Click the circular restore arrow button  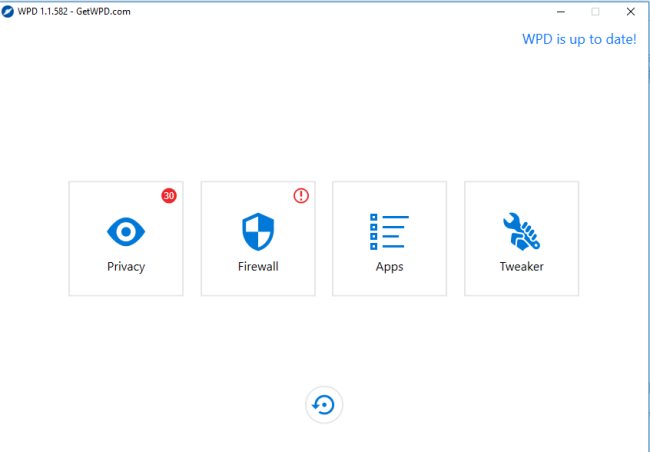[x=324, y=405]
